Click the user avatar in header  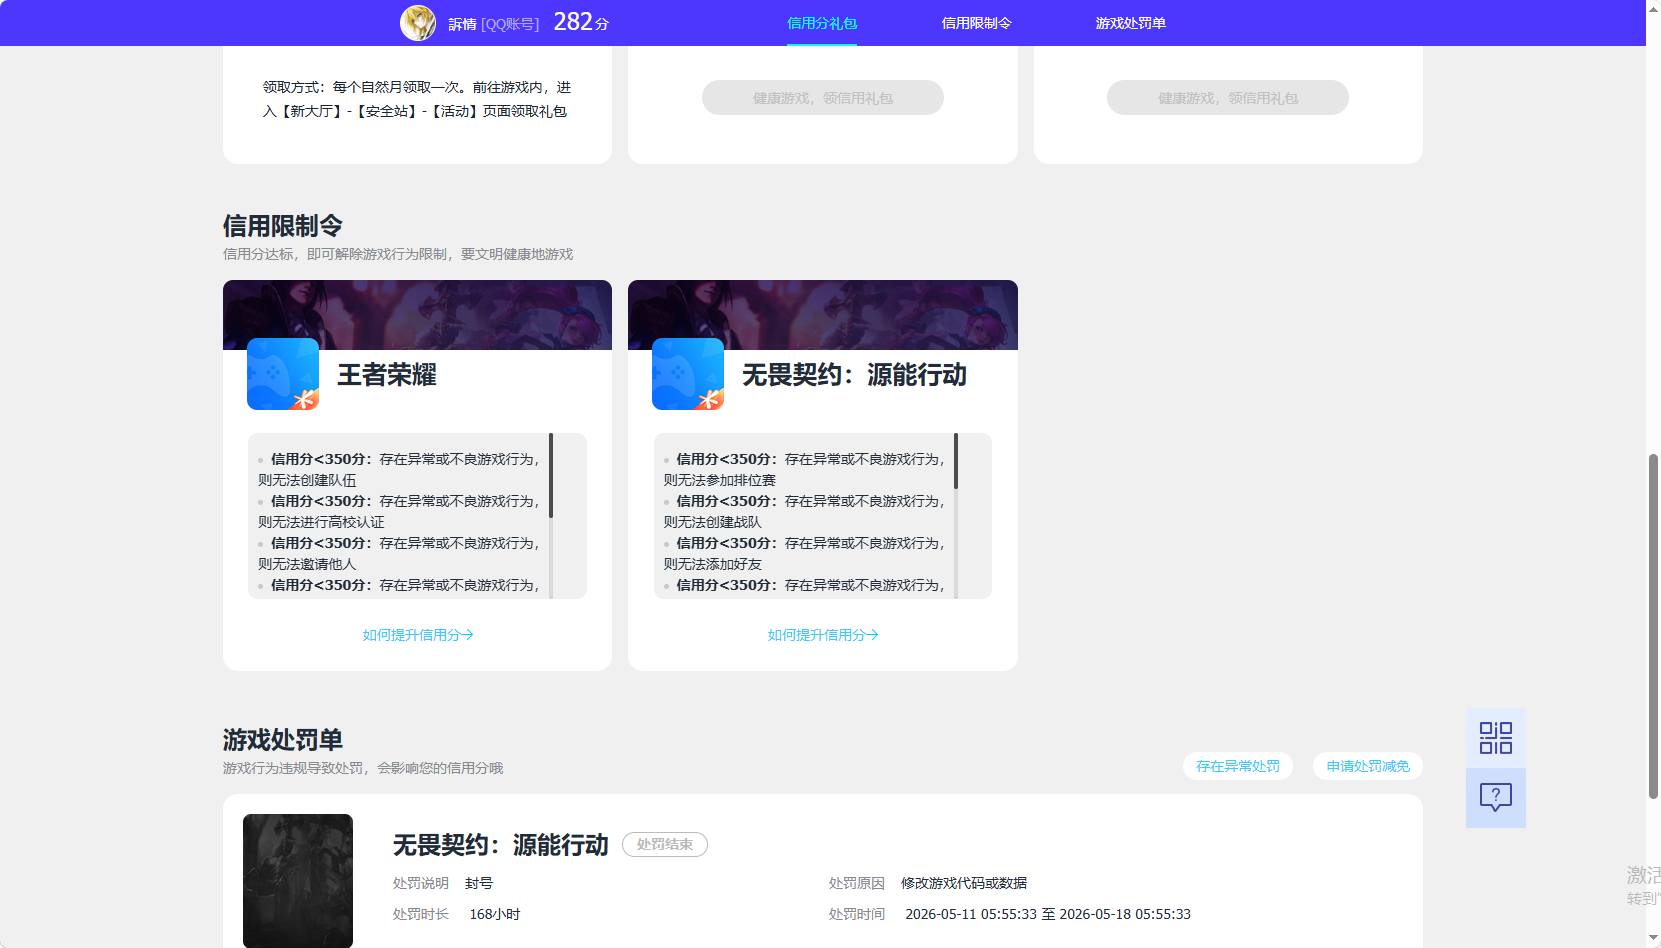tap(418, 23)
